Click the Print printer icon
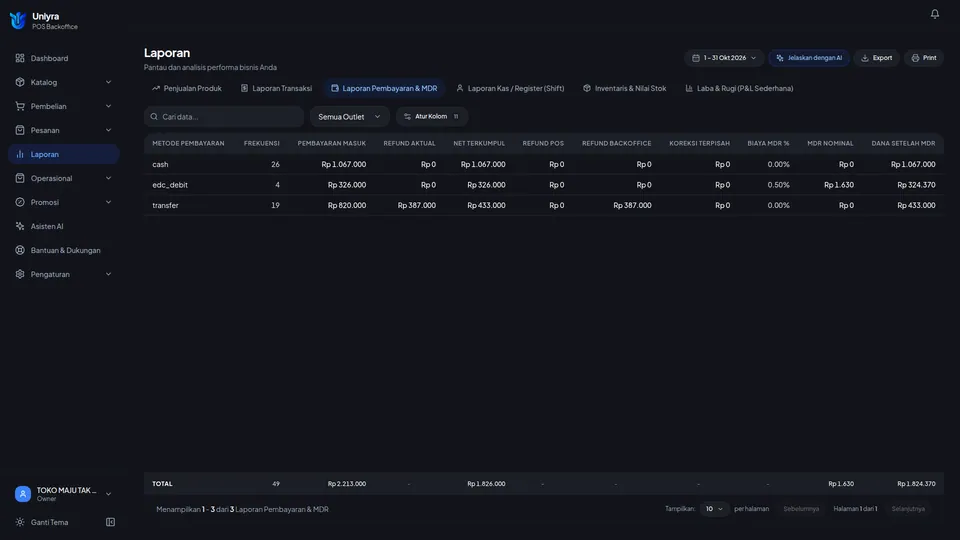 [915, 58]
